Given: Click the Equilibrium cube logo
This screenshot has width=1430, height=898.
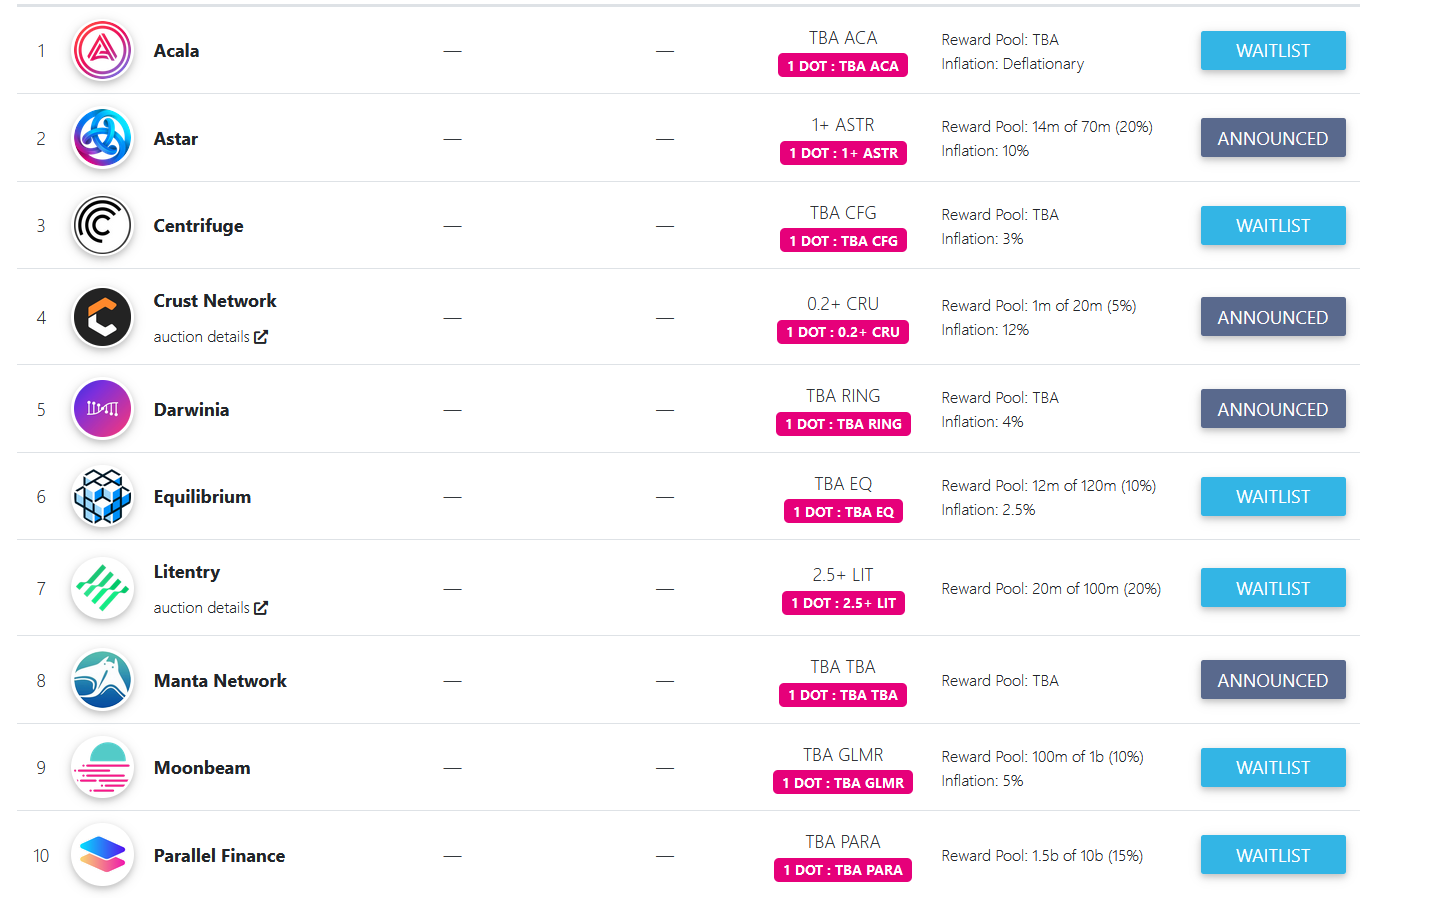Looking at the screenshot, I should pyautogui.click(x=102, y=497).
